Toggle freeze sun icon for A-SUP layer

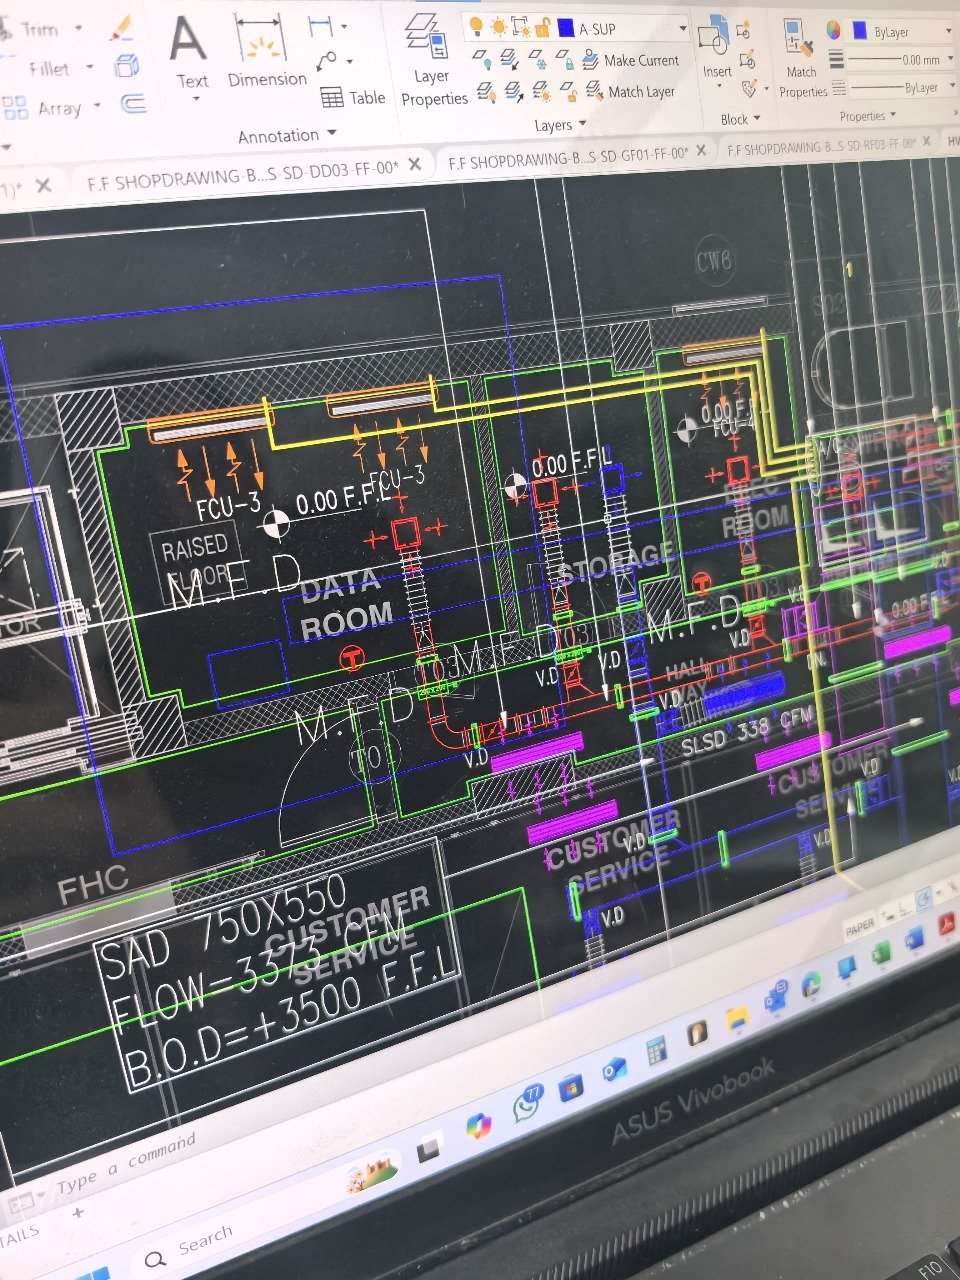pyautogui.click(x=498, y=27)
